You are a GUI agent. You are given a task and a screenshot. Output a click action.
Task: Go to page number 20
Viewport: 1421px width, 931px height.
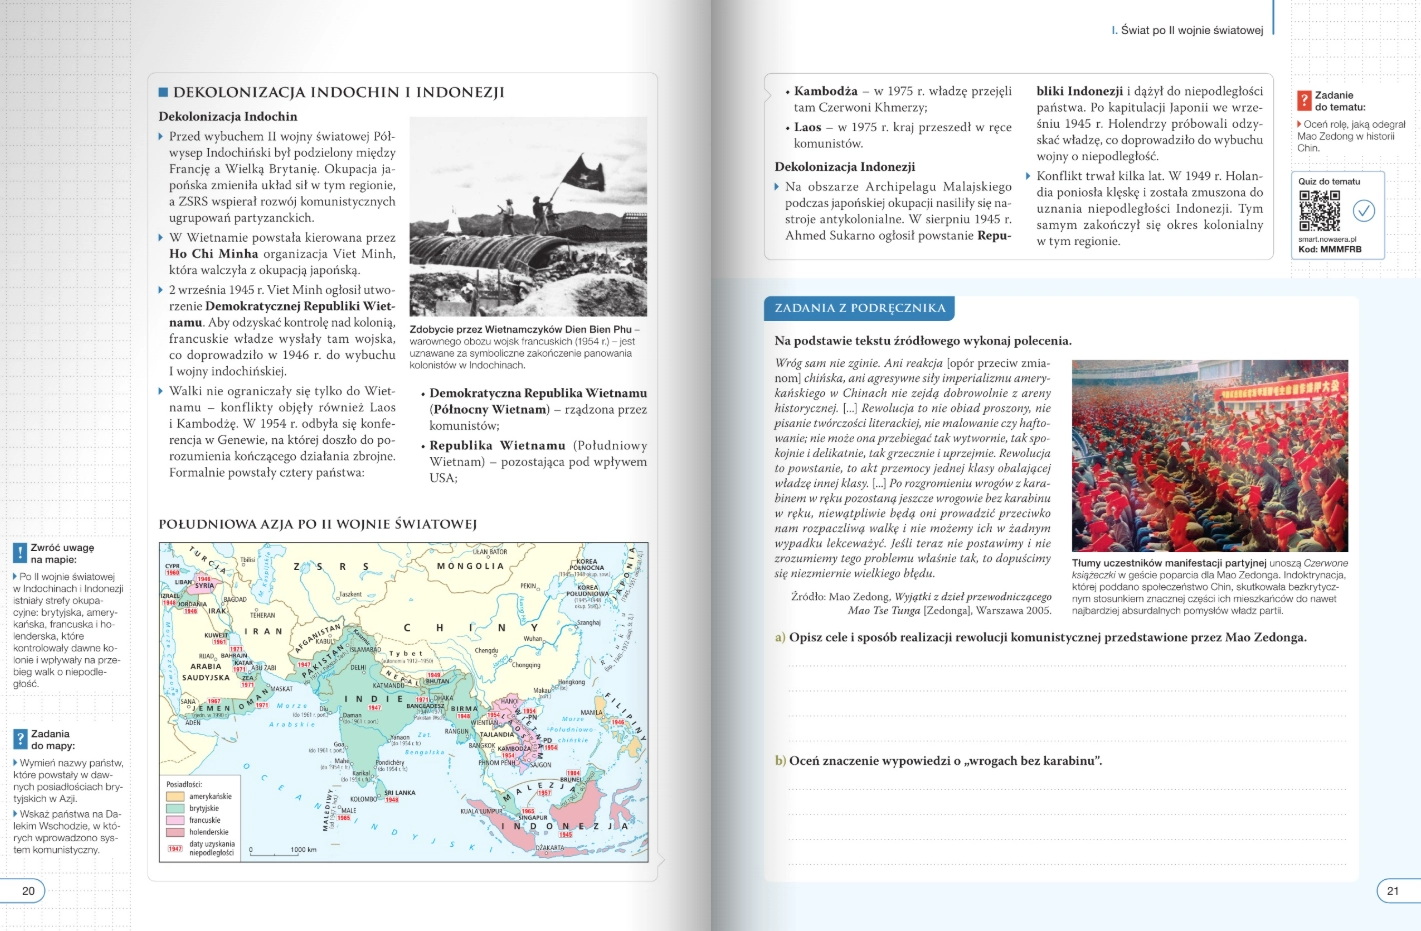28,891
